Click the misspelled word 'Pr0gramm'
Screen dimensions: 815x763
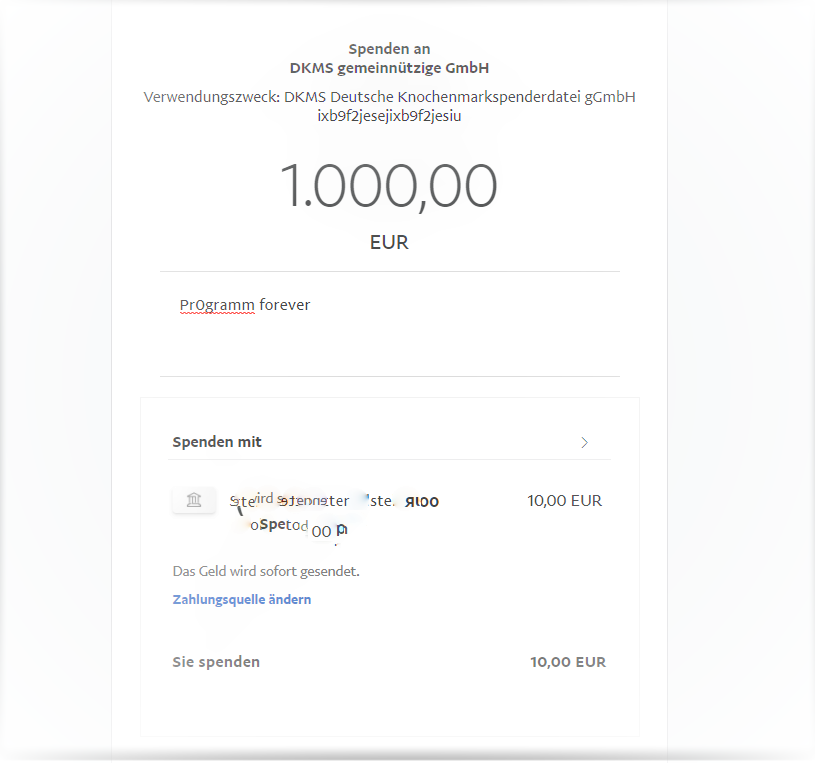(217, 305)
